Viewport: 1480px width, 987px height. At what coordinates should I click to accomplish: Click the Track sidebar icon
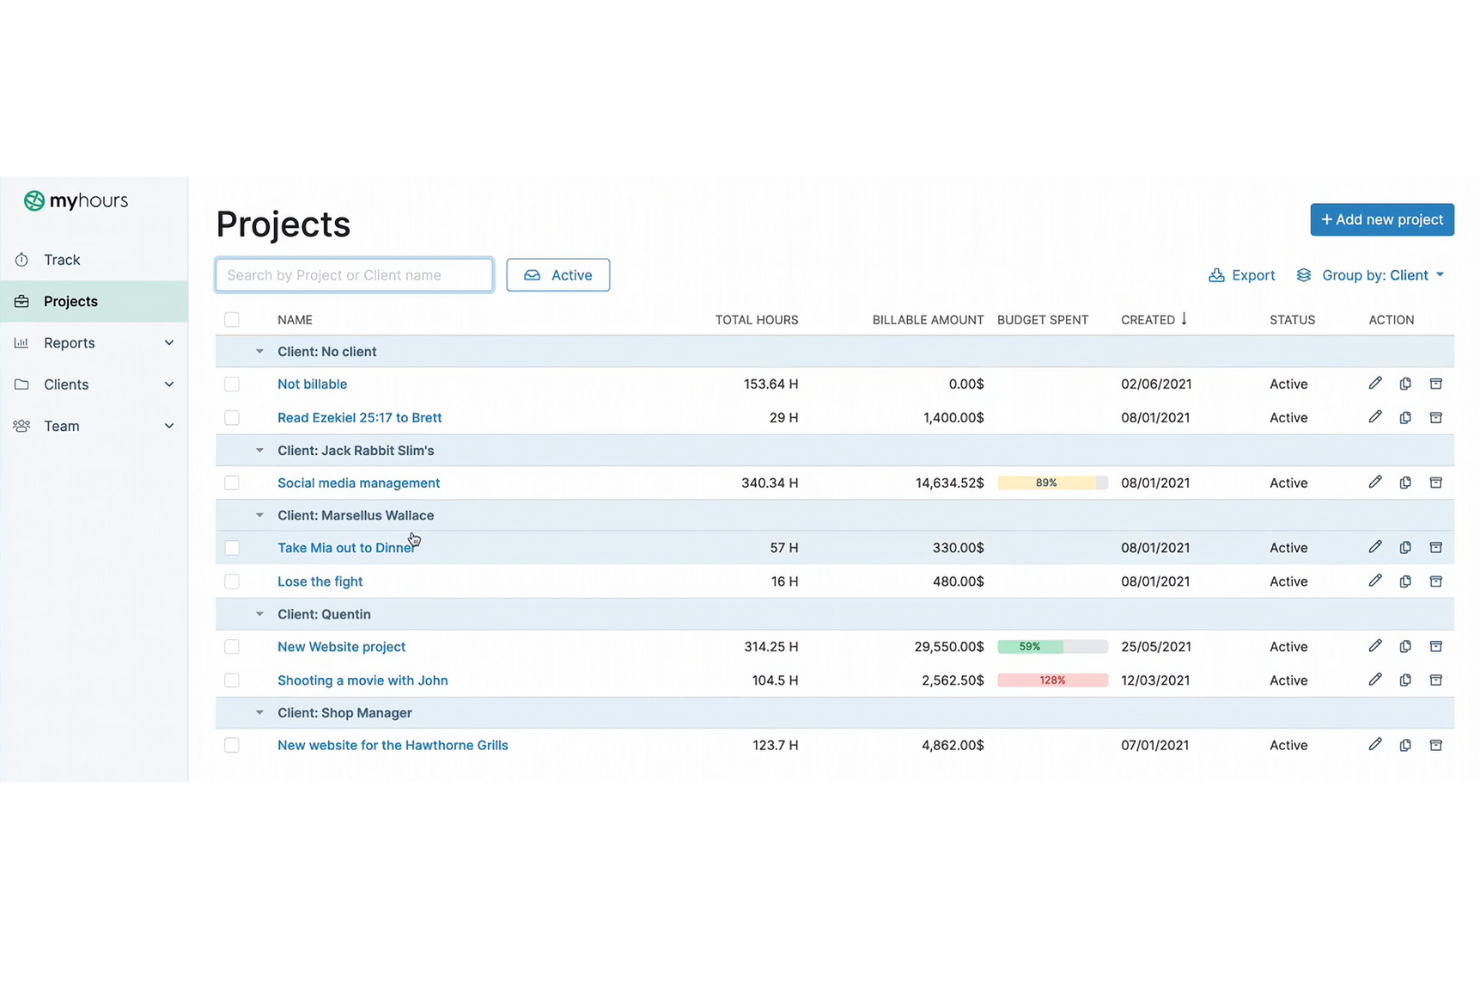(x=21, y=259)
